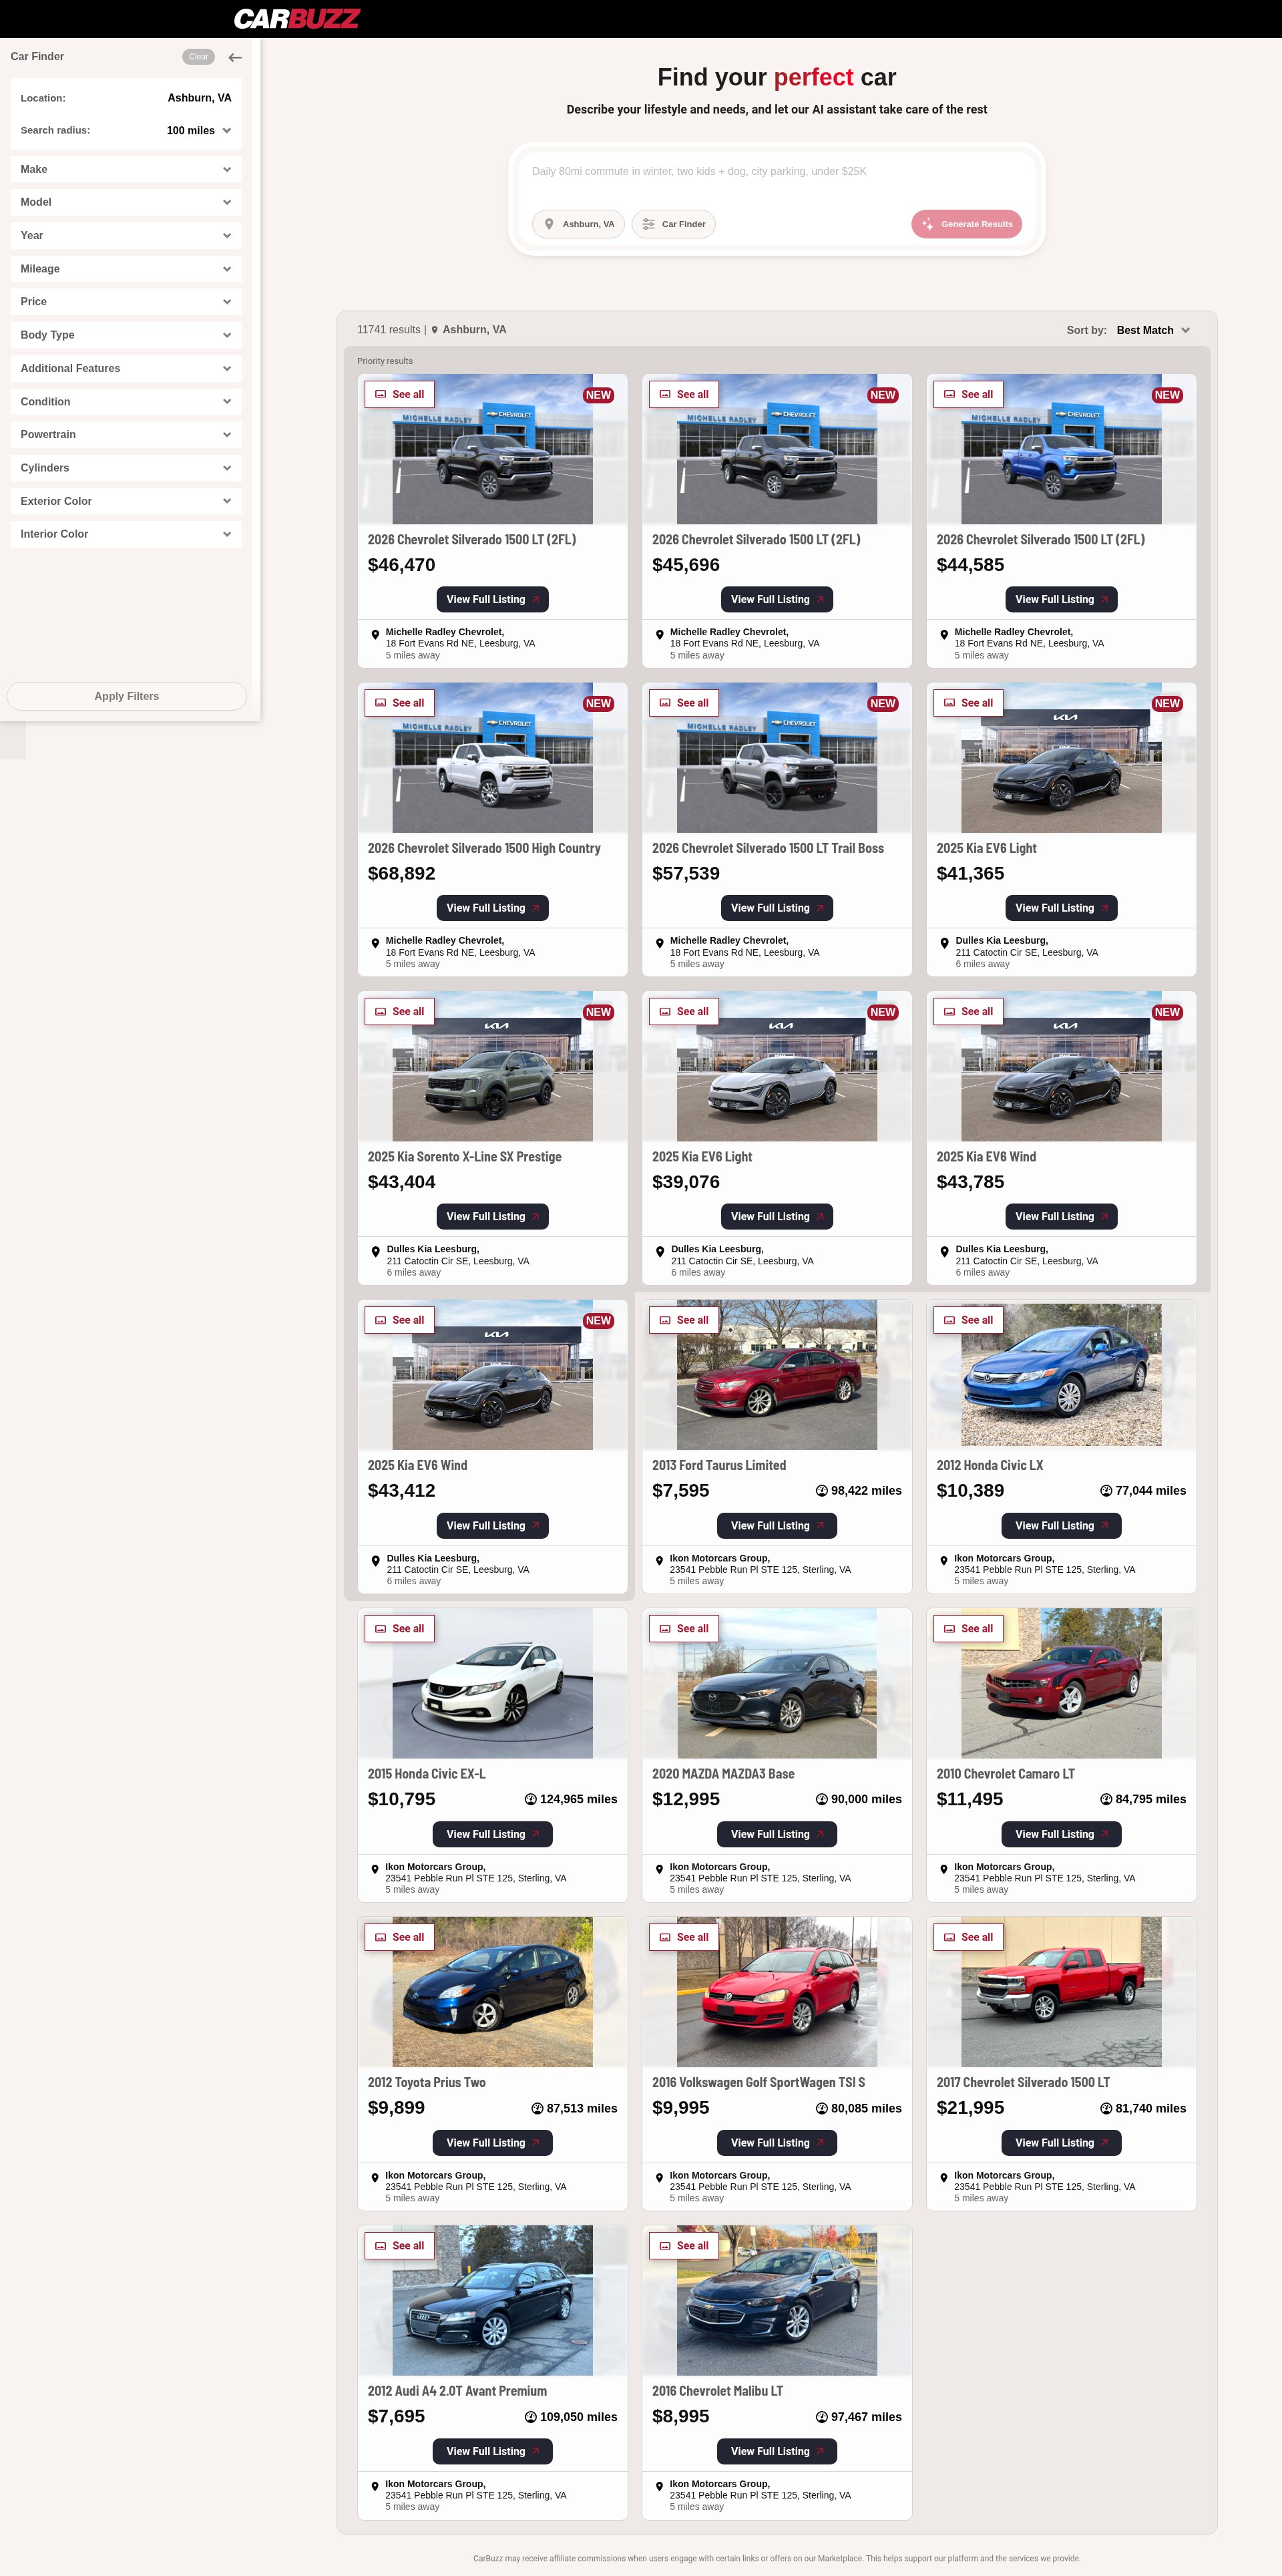The width and height of the screenshot is (1282, 2576).
Task: Expand the Year filter
Action: pos(126,235)
